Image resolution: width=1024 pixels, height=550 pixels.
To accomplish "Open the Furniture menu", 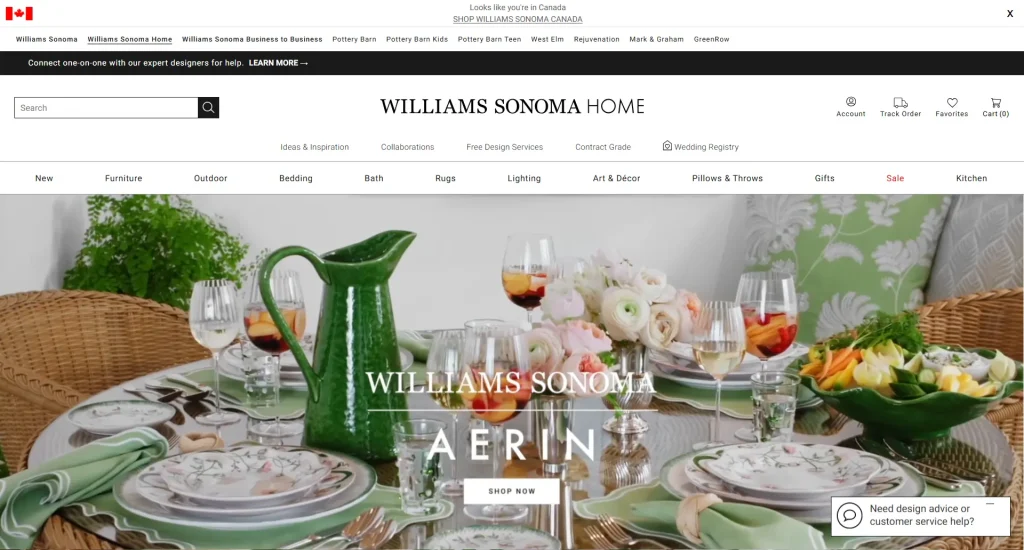I will (x=123, y=178).
